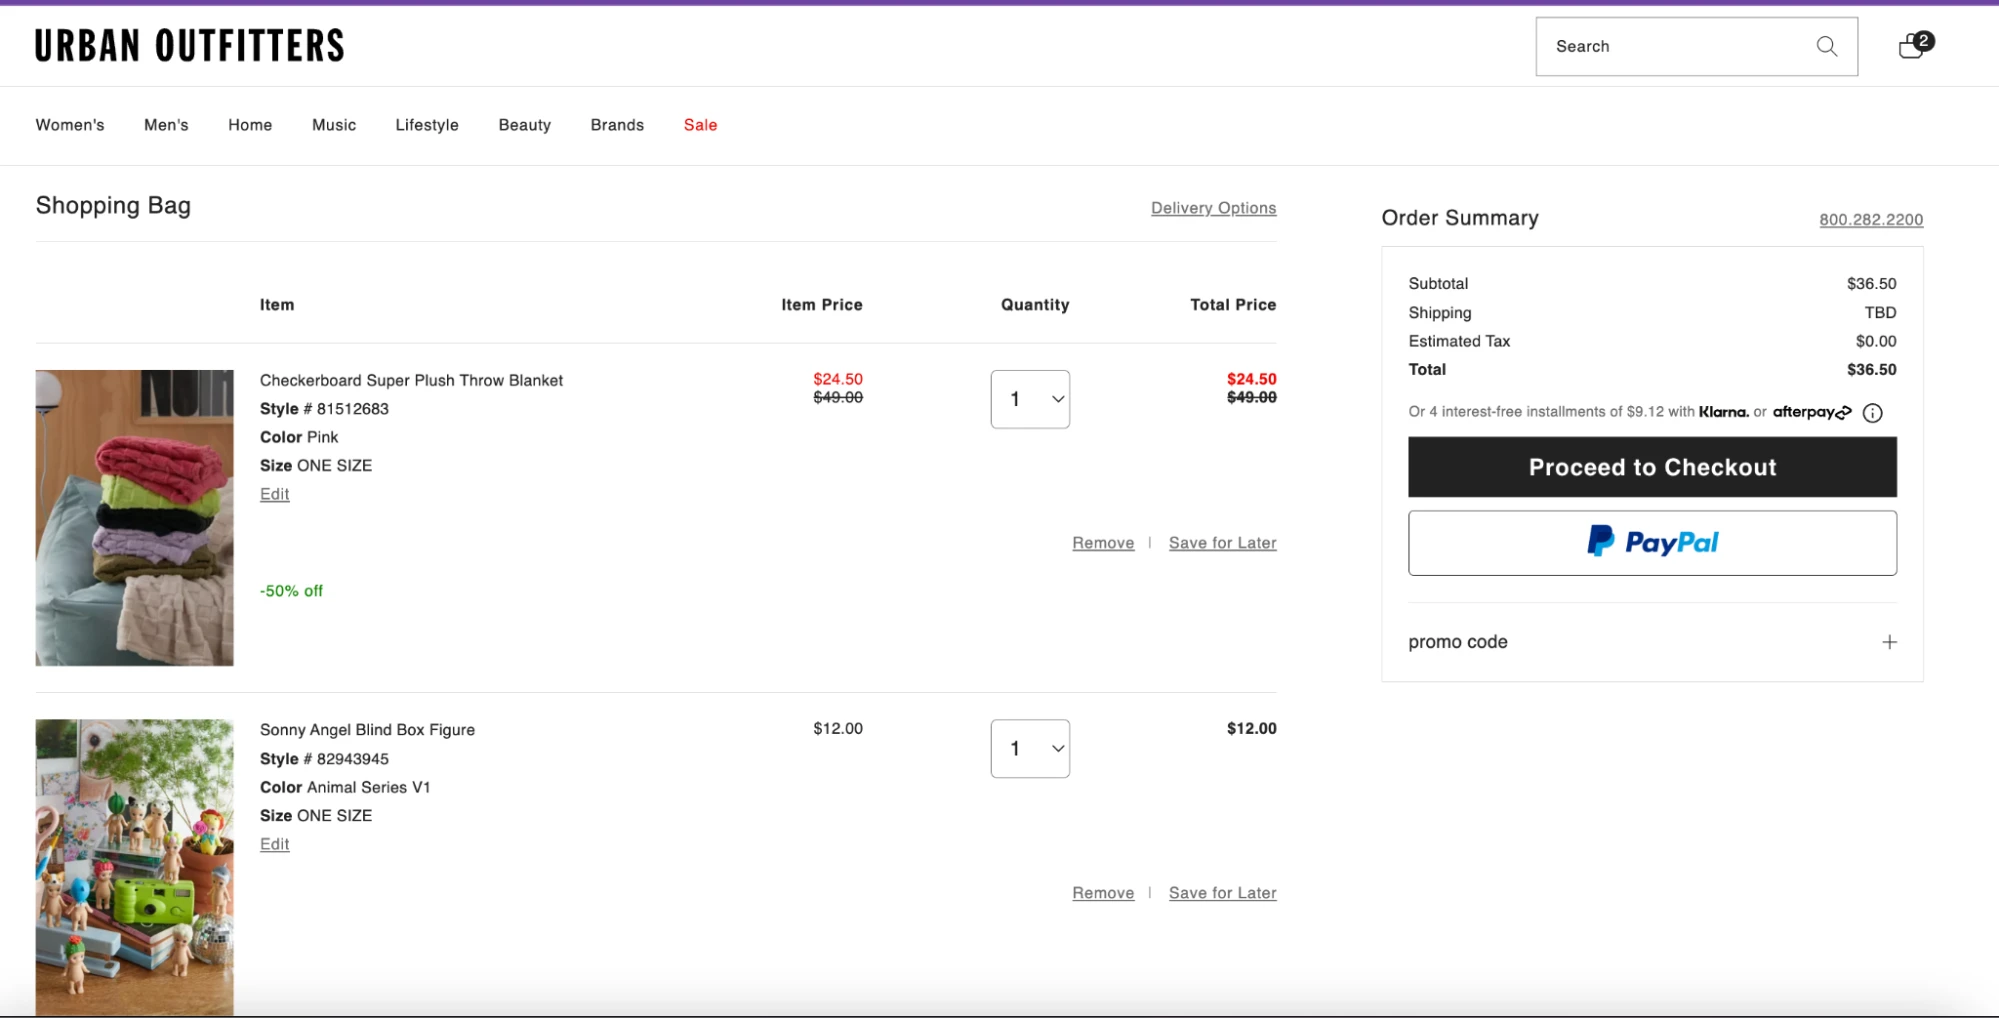
Task: Click Proceed to Checkout
Action: pos(1651,466)
